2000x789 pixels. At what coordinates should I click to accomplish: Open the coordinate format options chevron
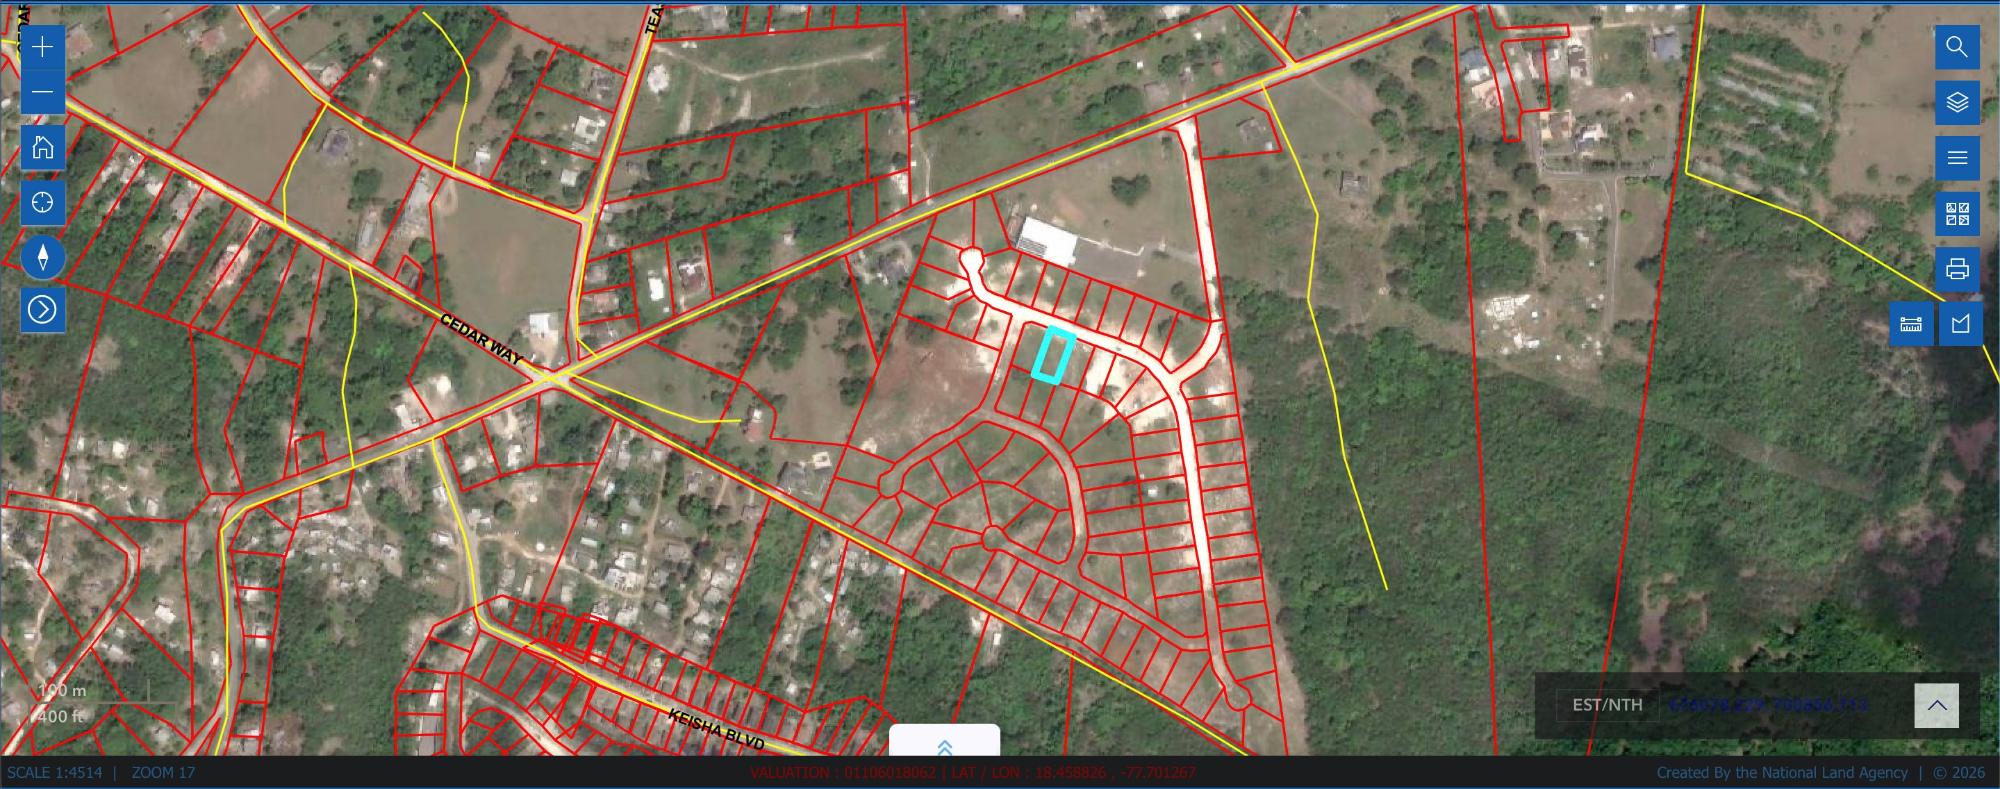(x=1936, y=705)
